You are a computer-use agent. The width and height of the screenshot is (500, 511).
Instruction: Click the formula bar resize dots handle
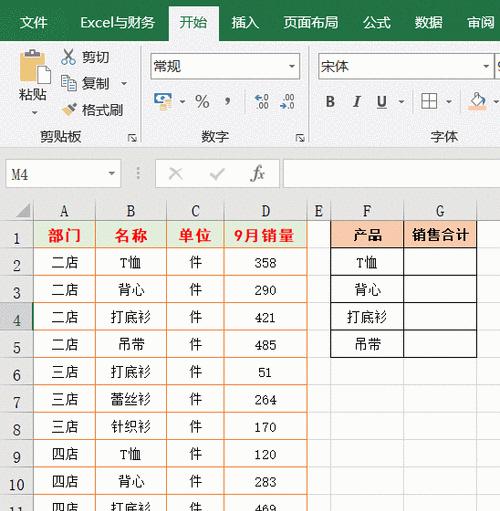pos(138,173)
